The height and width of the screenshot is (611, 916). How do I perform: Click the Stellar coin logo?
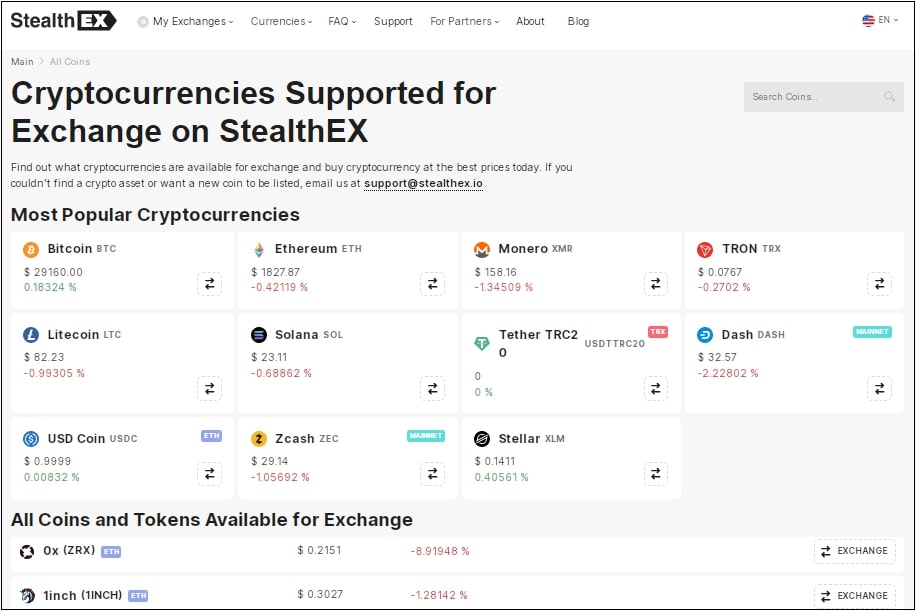point(482,439)
